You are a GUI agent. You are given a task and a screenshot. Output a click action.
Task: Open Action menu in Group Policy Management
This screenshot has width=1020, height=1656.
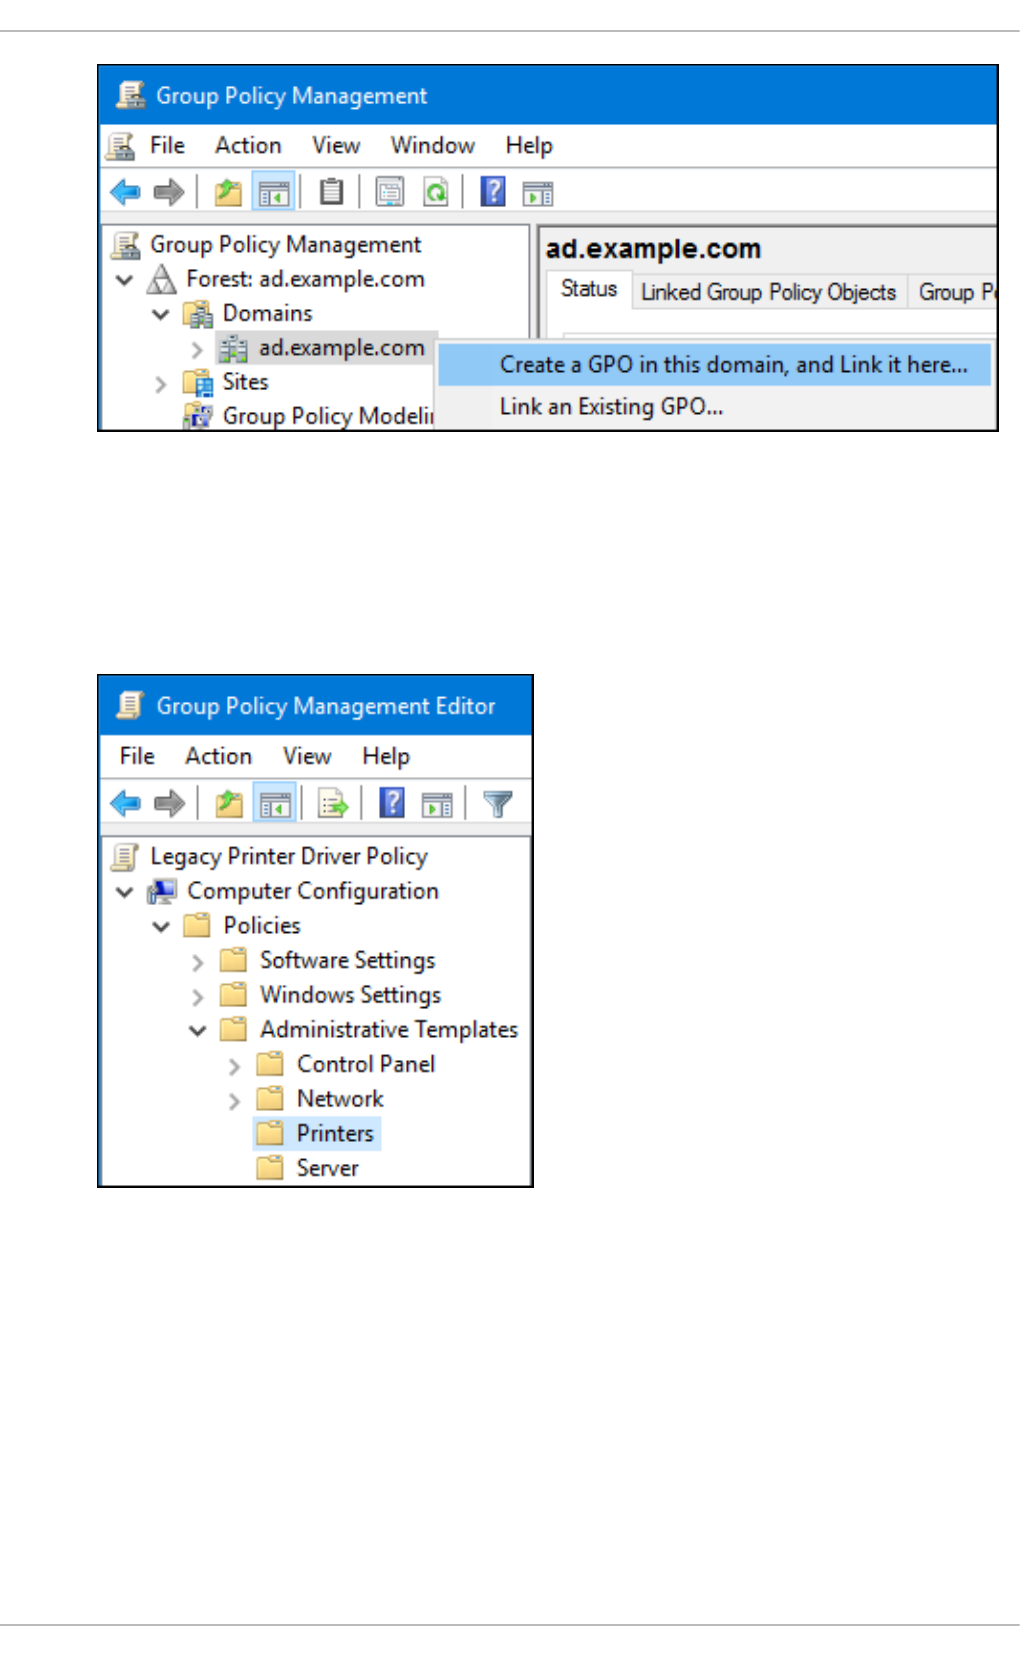tap(248, 146)
